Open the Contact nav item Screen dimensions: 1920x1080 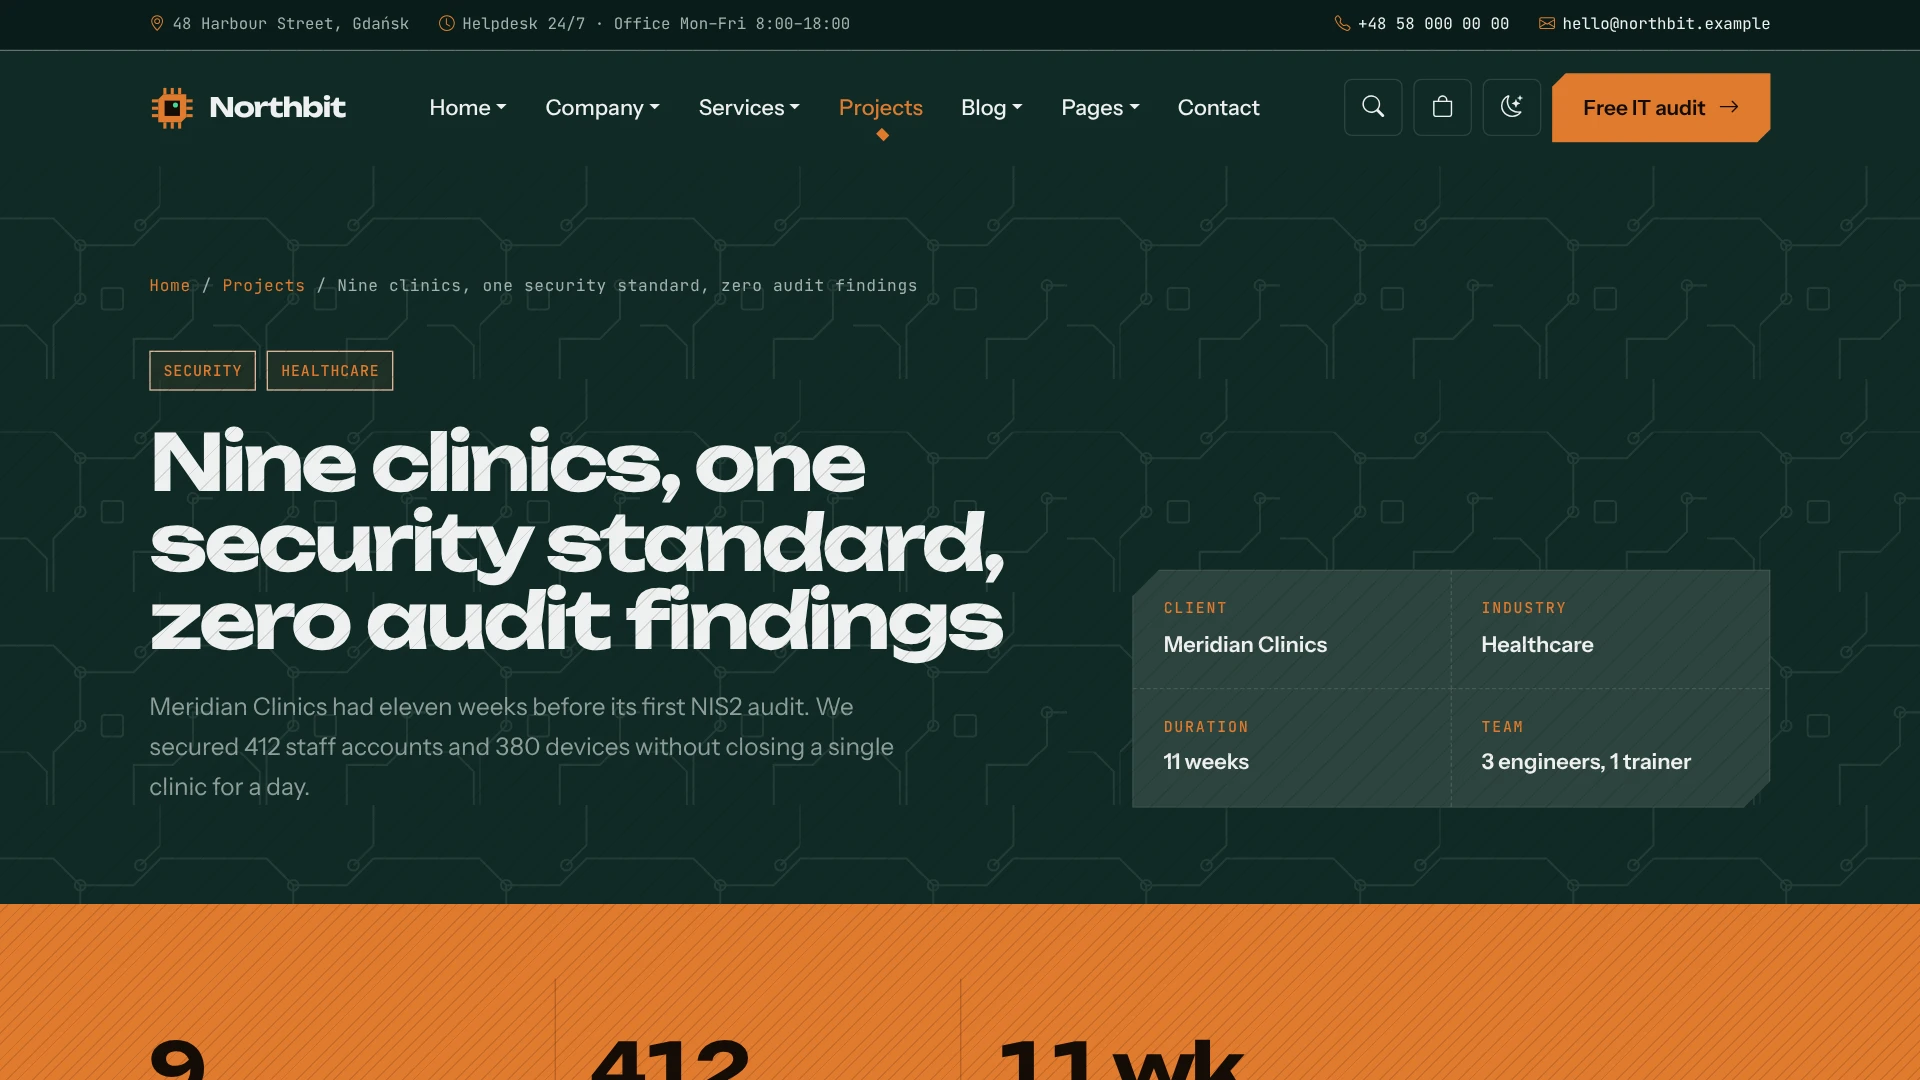coord(1218,107)
